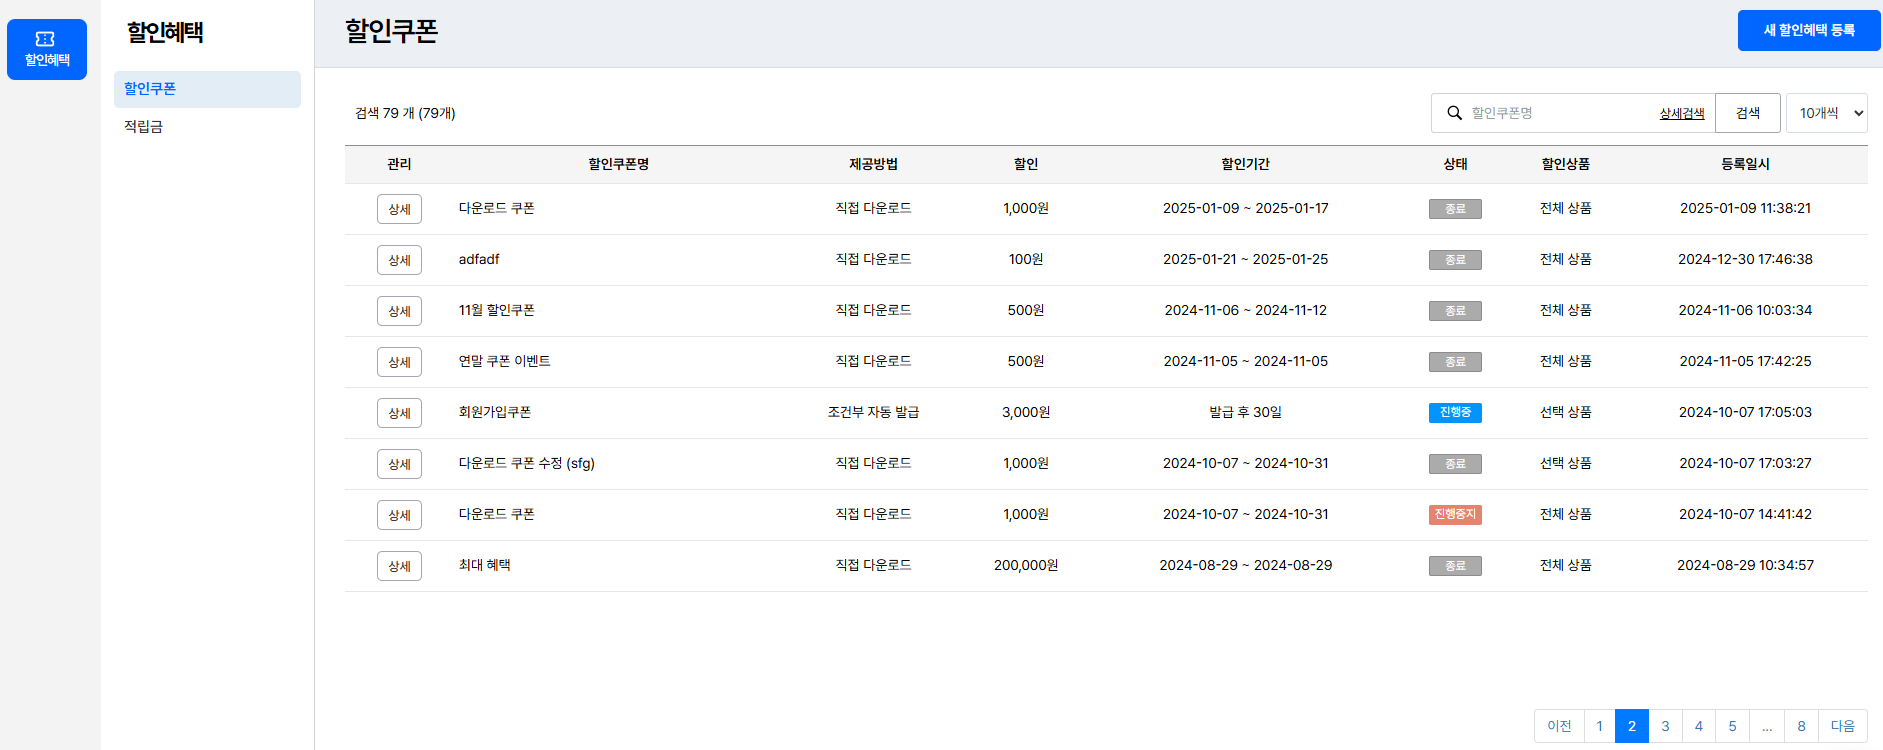The image size is (1883, 750).
Task: Open 적립금 in the side menu
Action: [x=144, y=126]
